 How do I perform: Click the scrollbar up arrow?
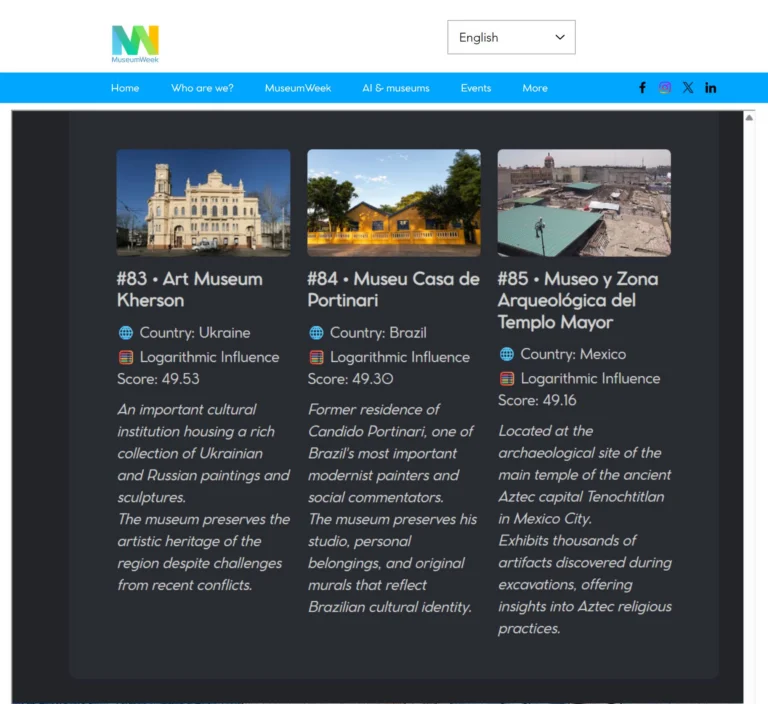[749, 117]
